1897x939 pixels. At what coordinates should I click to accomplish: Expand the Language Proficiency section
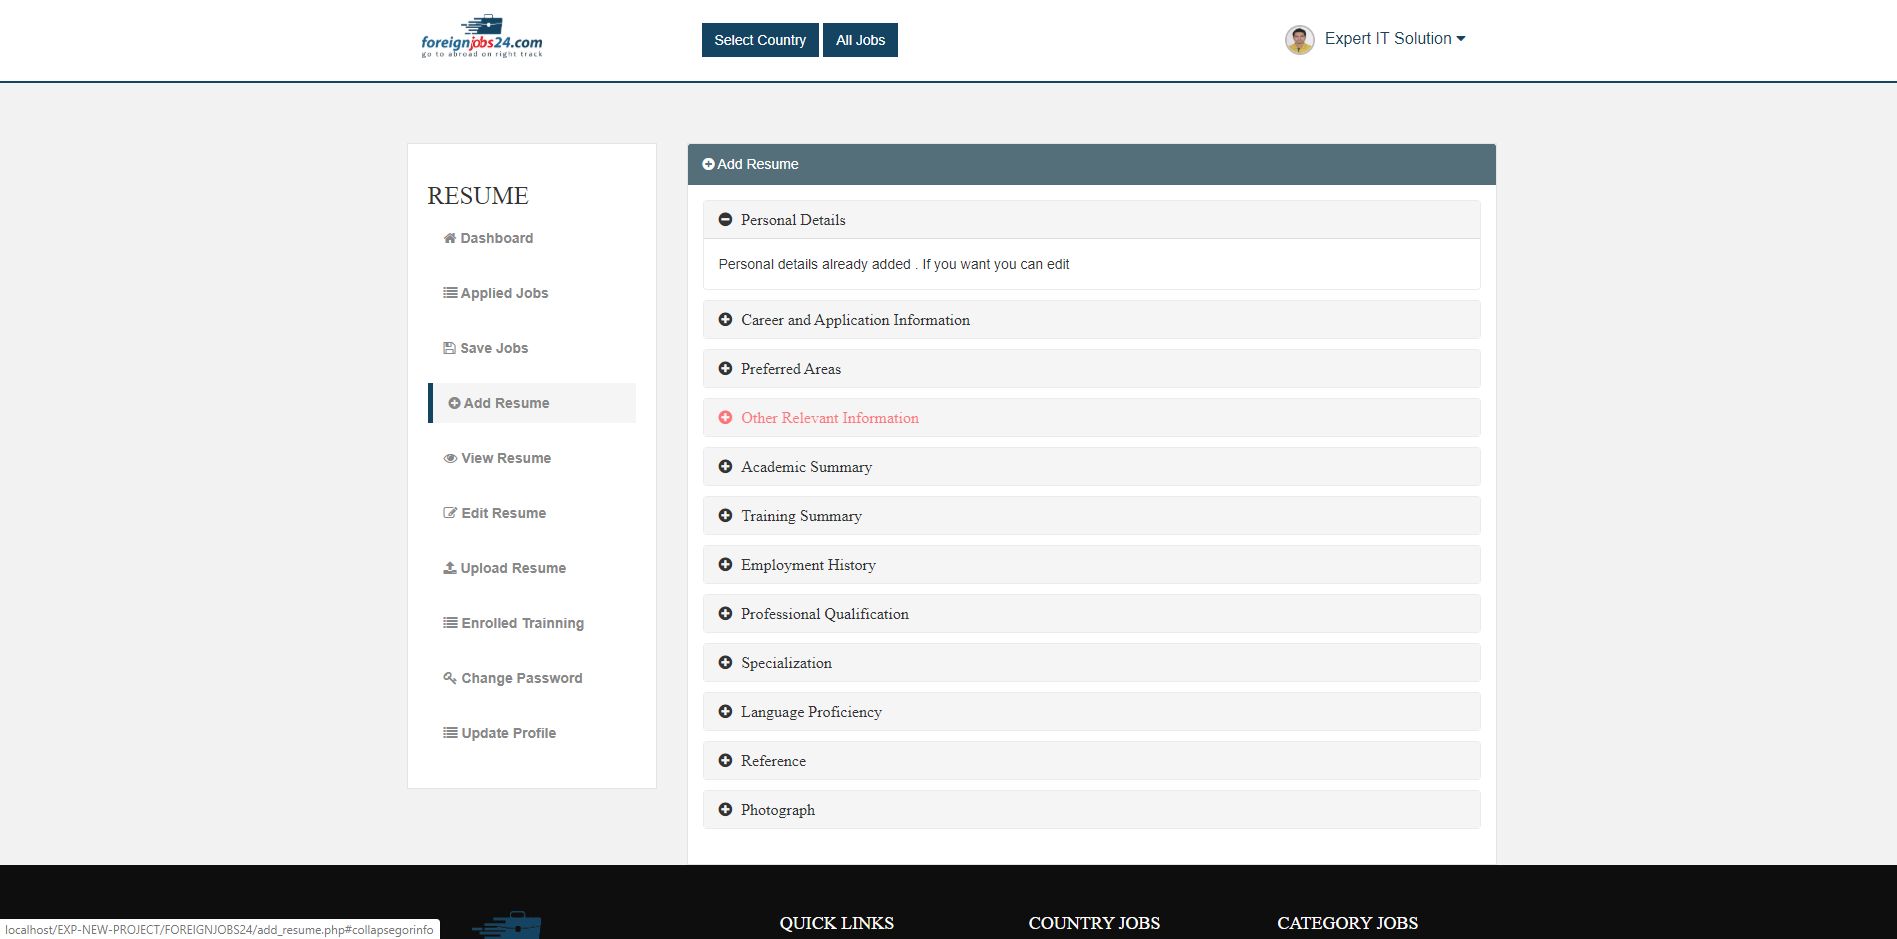1092,712
